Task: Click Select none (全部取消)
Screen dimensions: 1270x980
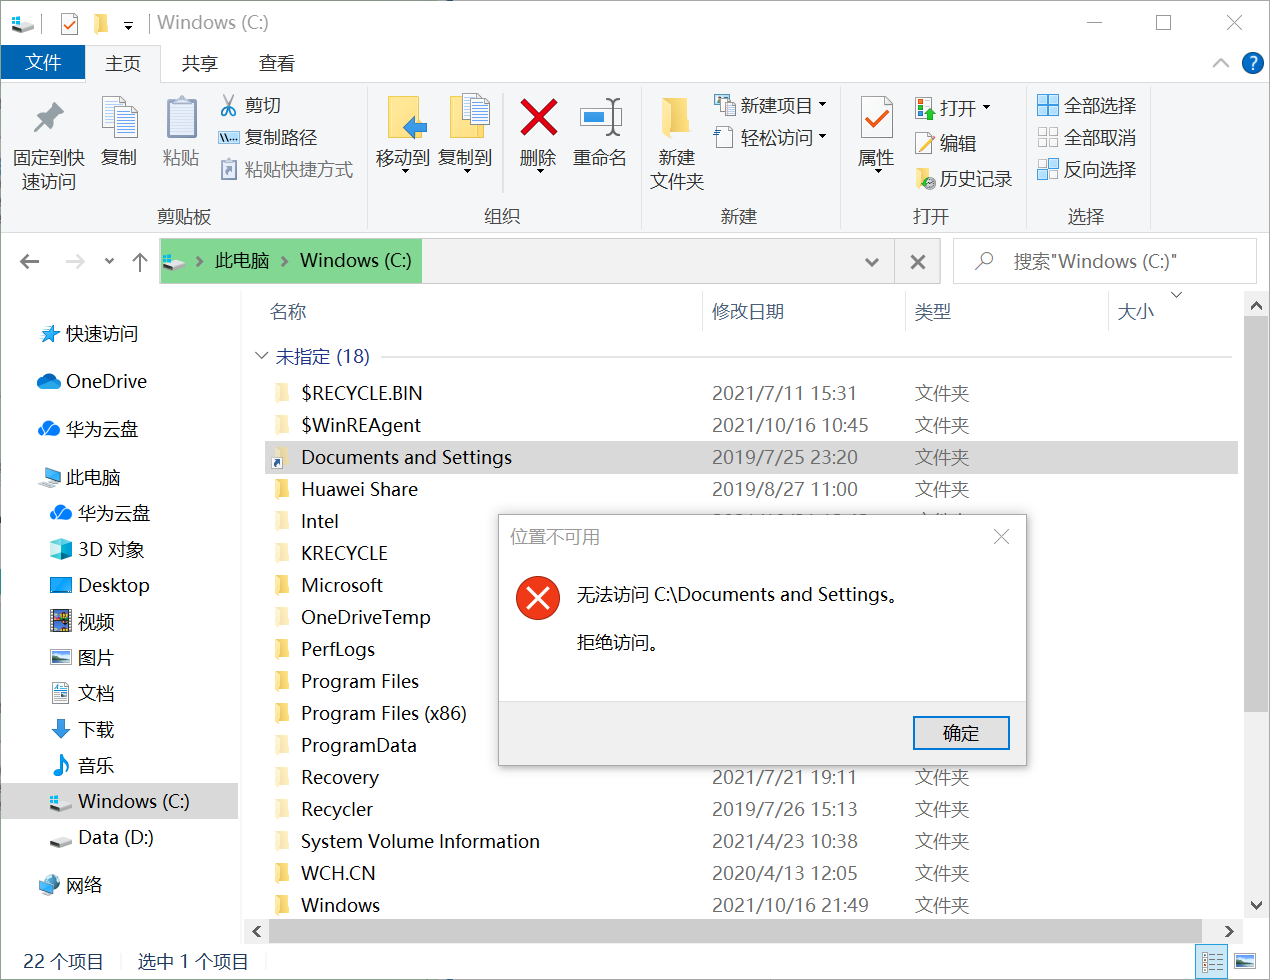Action: tap(1087, 137)
